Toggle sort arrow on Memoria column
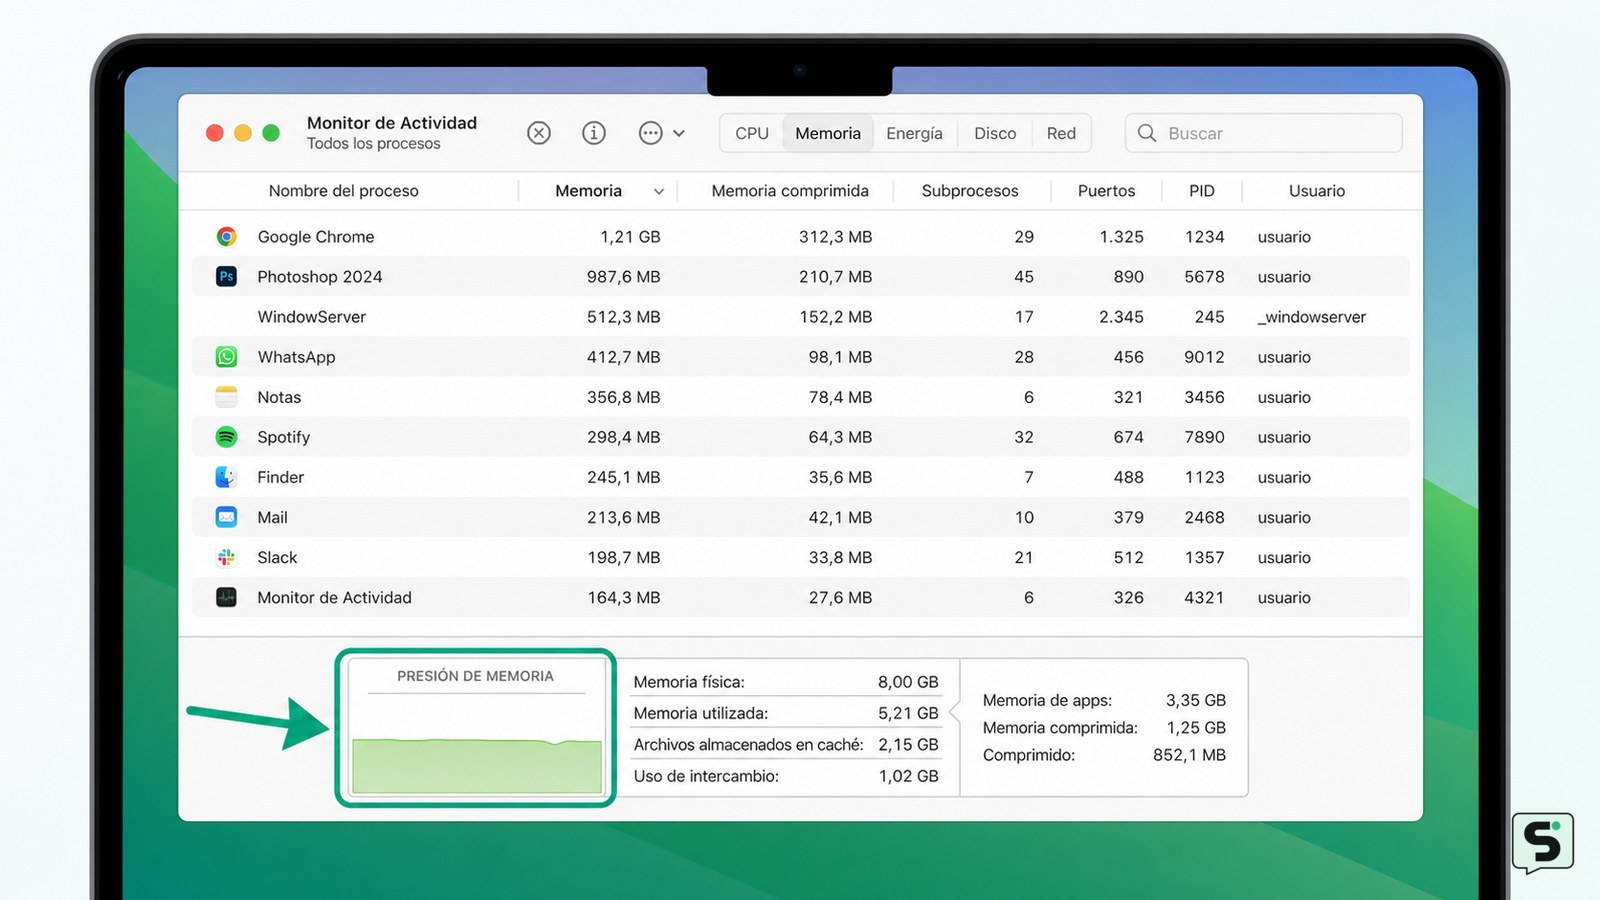Image resolution: width=1600 pixels, height=900 pixels. coord(659,192)
